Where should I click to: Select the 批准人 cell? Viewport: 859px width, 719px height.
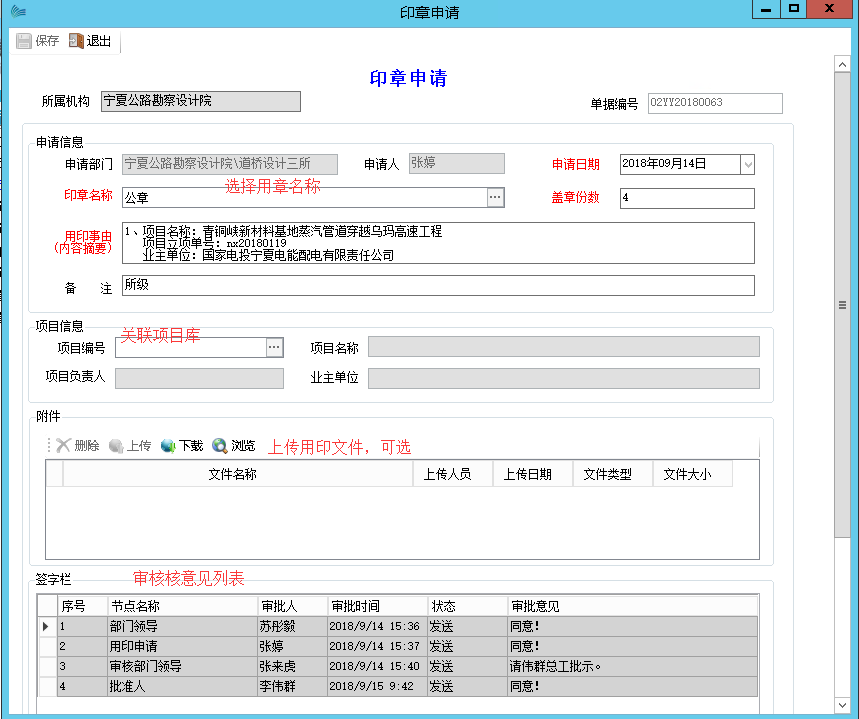[x=182, y=686]
